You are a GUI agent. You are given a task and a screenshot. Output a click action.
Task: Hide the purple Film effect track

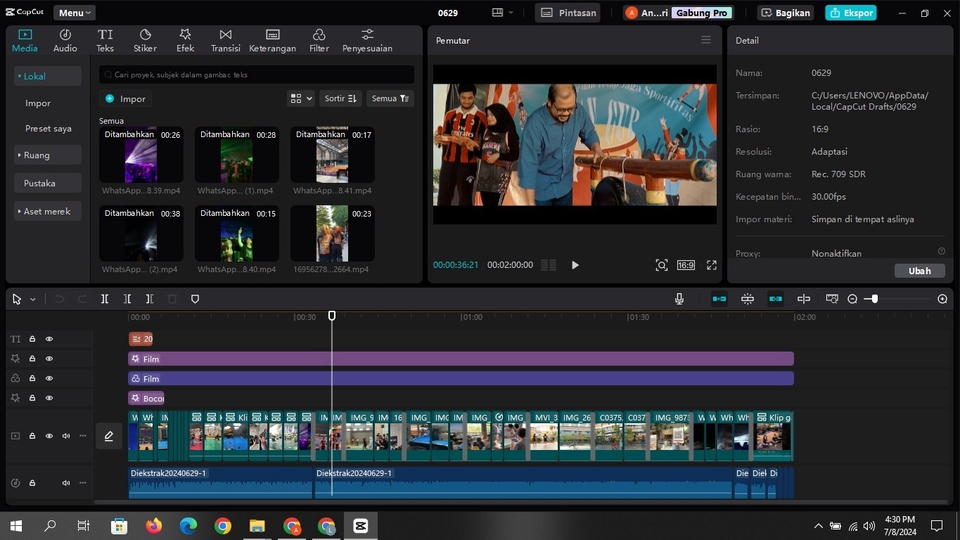click(49, 358)
